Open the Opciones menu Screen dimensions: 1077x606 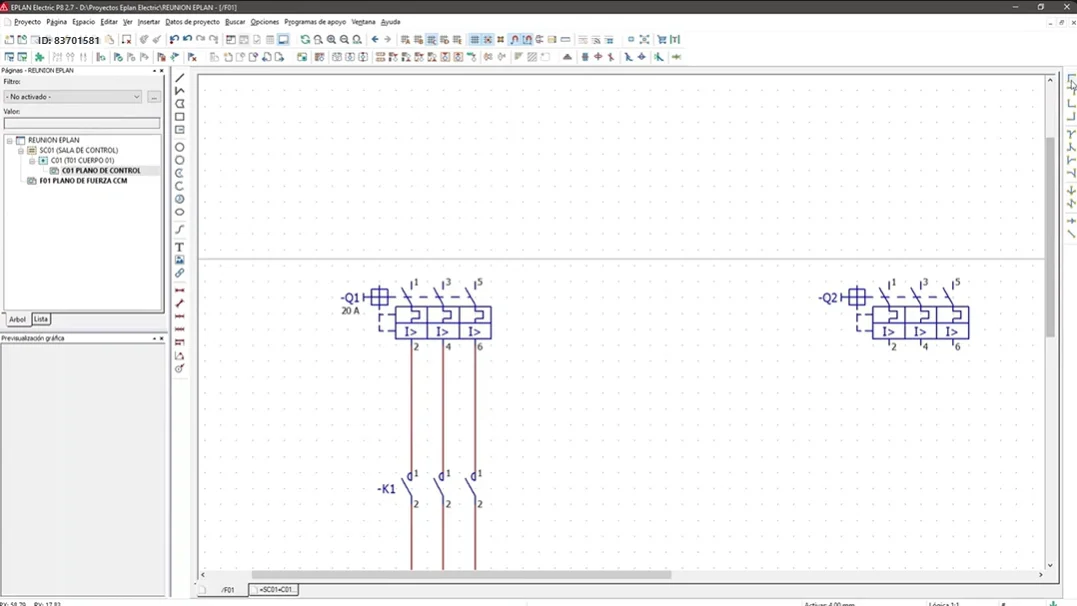264,22
